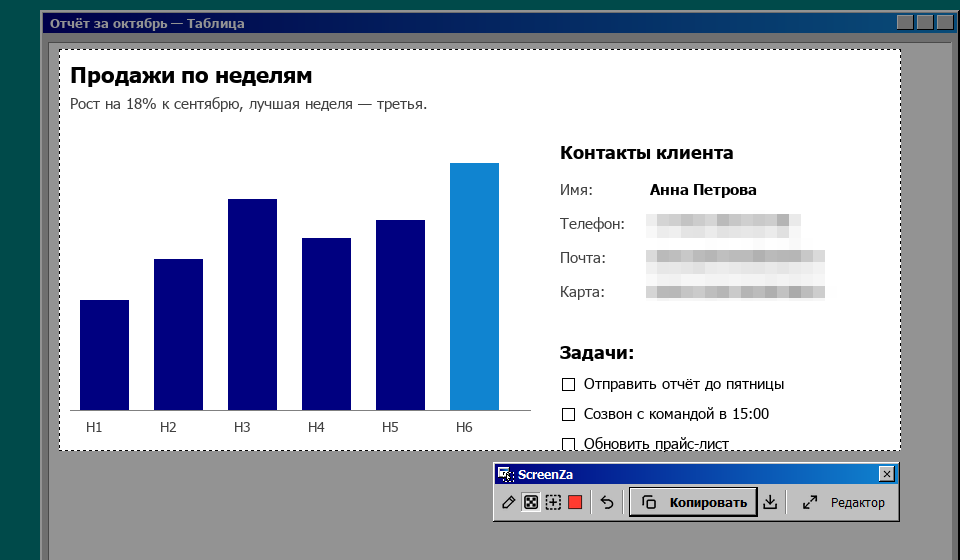
Task: Check 'Созвон с командой в 15:00' task
Action: coord(568,414)
